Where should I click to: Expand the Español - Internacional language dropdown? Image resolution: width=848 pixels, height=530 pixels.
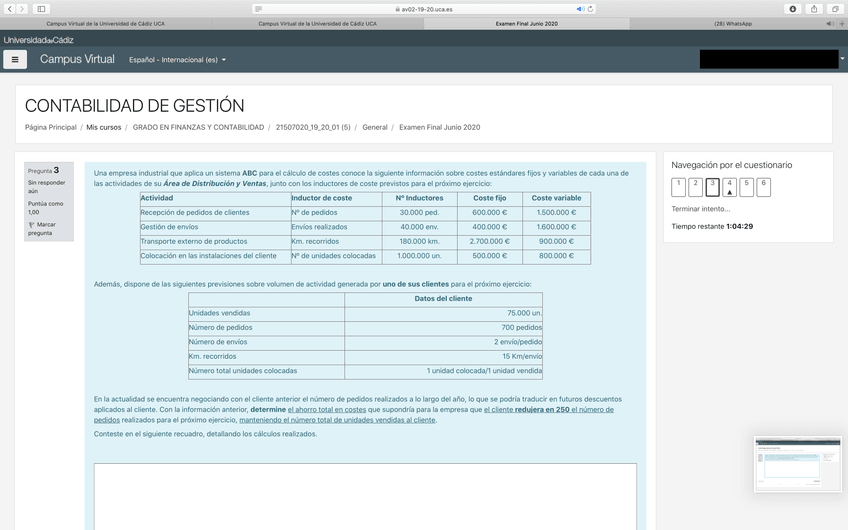click(177, 60)
